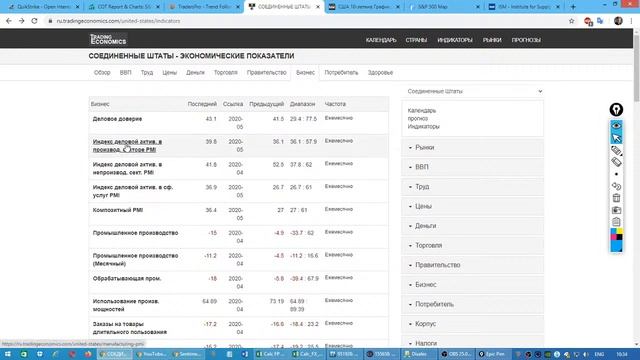Open the Epic Pen brush size dot
This screenshot has height=360, width=640.
tap(616, 174)
